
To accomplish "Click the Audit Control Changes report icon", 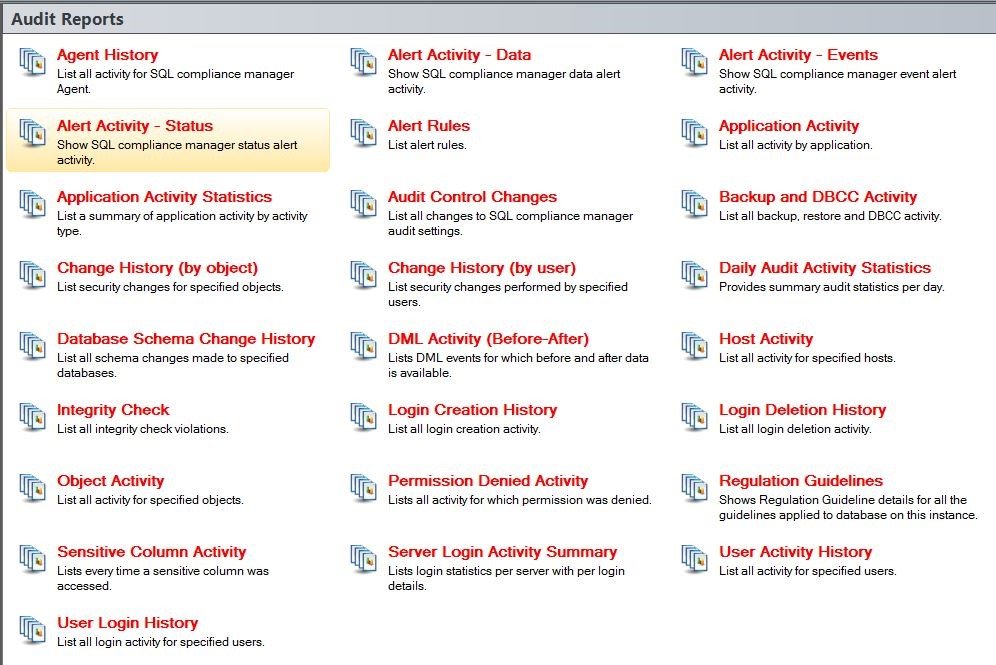I will (x=363, y=204).
